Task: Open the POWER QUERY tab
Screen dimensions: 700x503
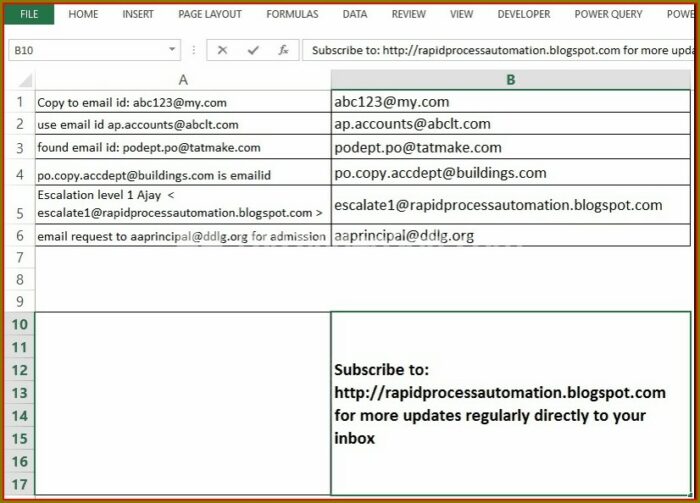Action: click(x=608, y=14)
